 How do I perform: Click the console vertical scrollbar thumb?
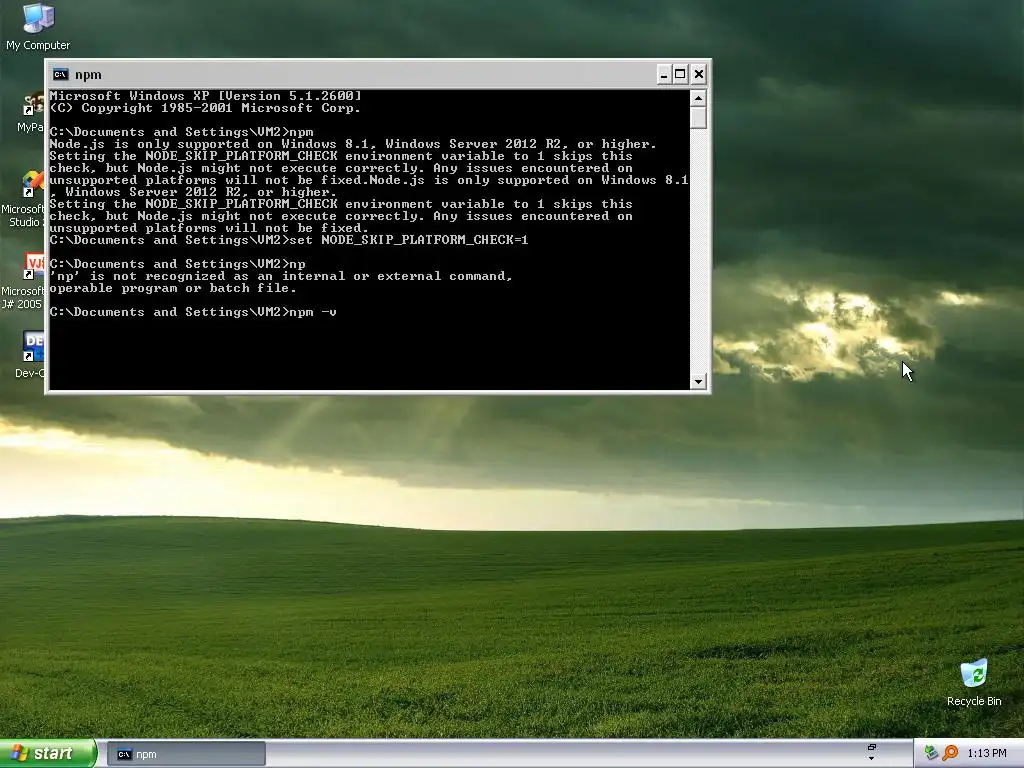click(698, 118)
